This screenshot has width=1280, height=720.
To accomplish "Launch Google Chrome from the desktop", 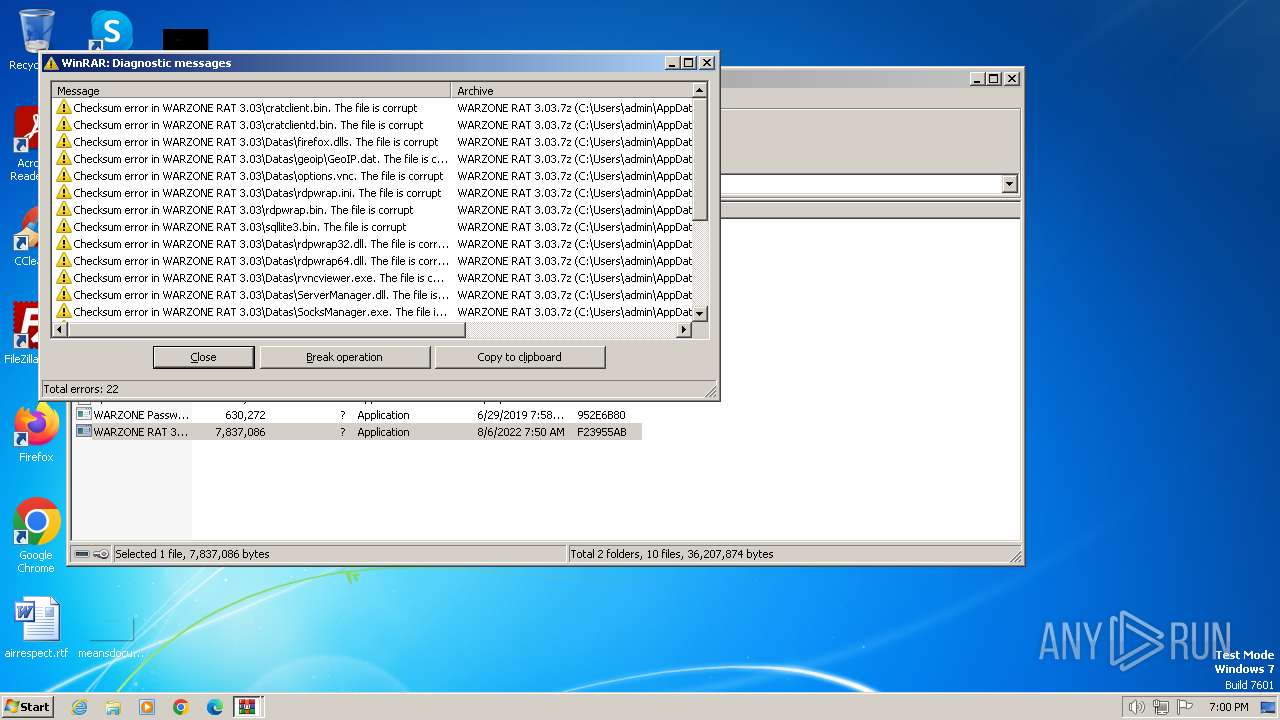I will [x=36, y=522].
